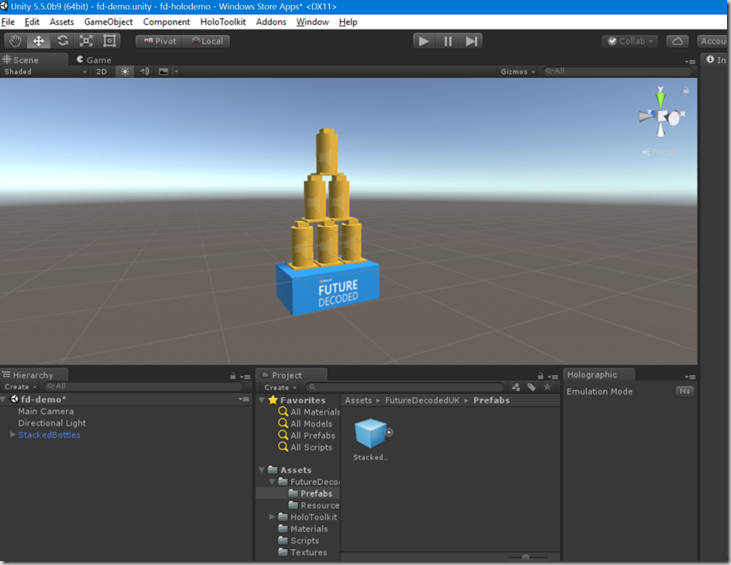The height and width of the screenshot is (565, 731).
Task: Select the Rotate tool
Action: tap(62, 41)
